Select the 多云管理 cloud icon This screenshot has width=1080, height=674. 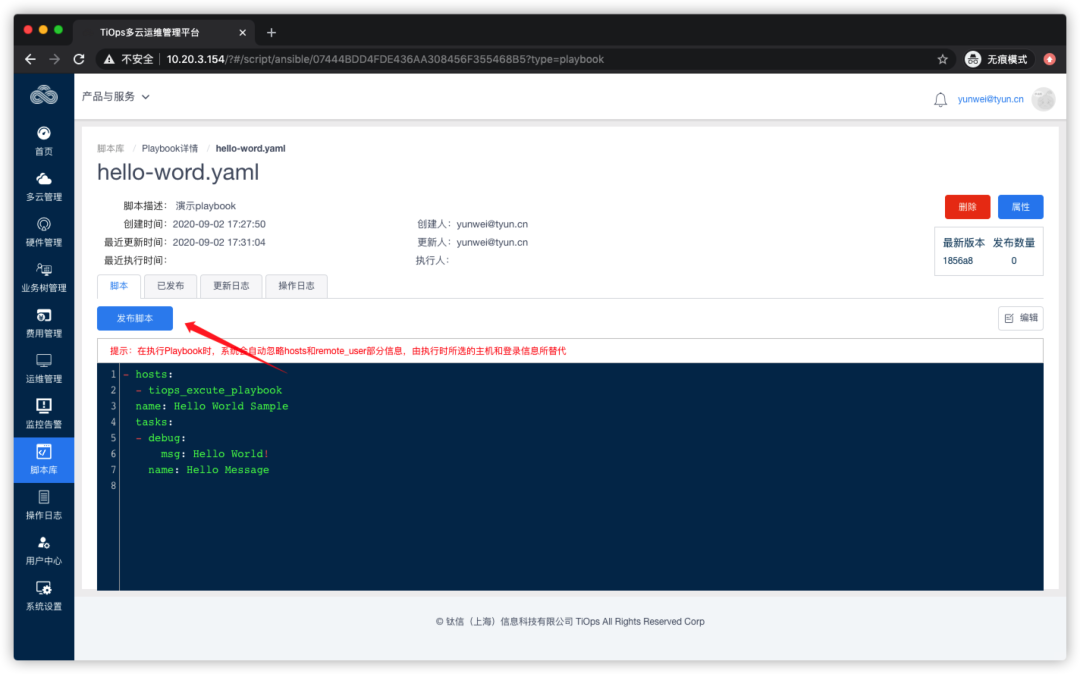[x=43, y=185]
